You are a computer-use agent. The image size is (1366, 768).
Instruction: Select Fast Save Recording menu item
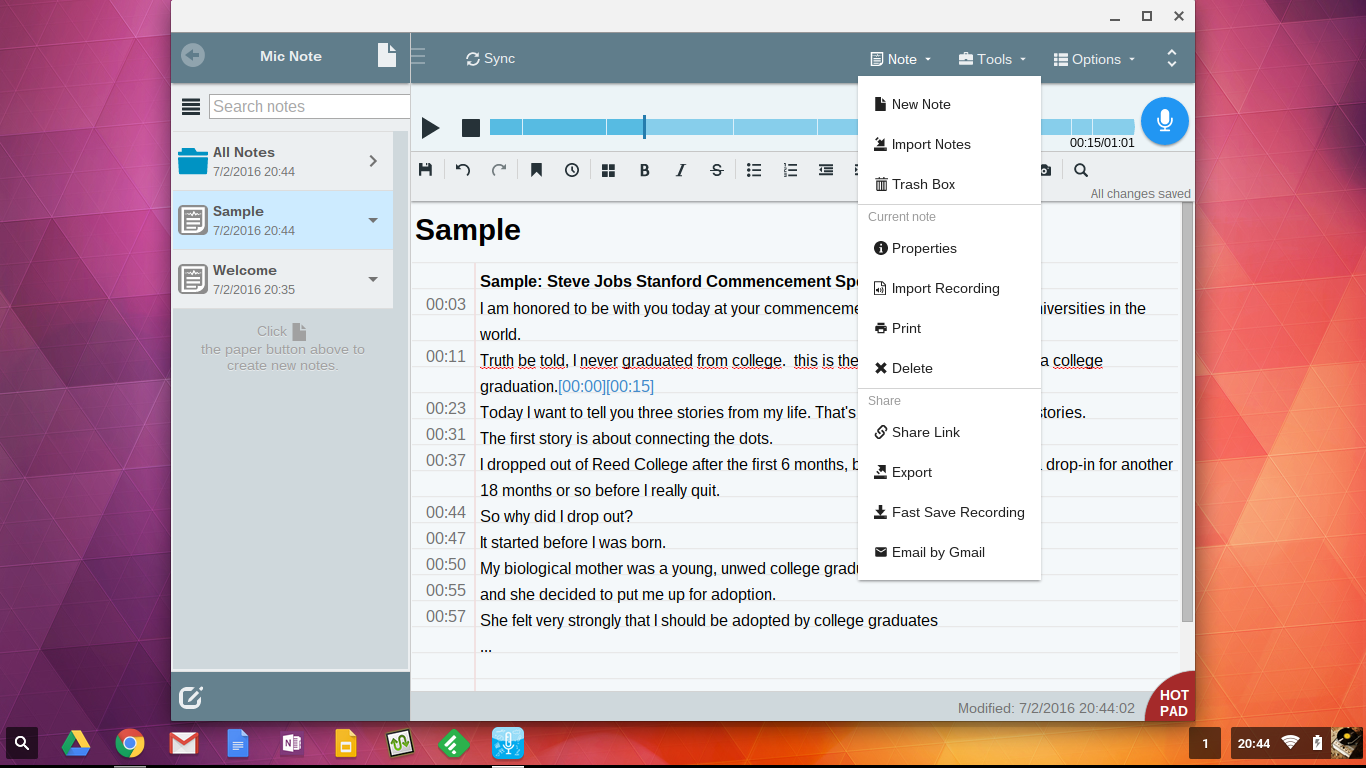pyautogui.click(x=949, y=512)
